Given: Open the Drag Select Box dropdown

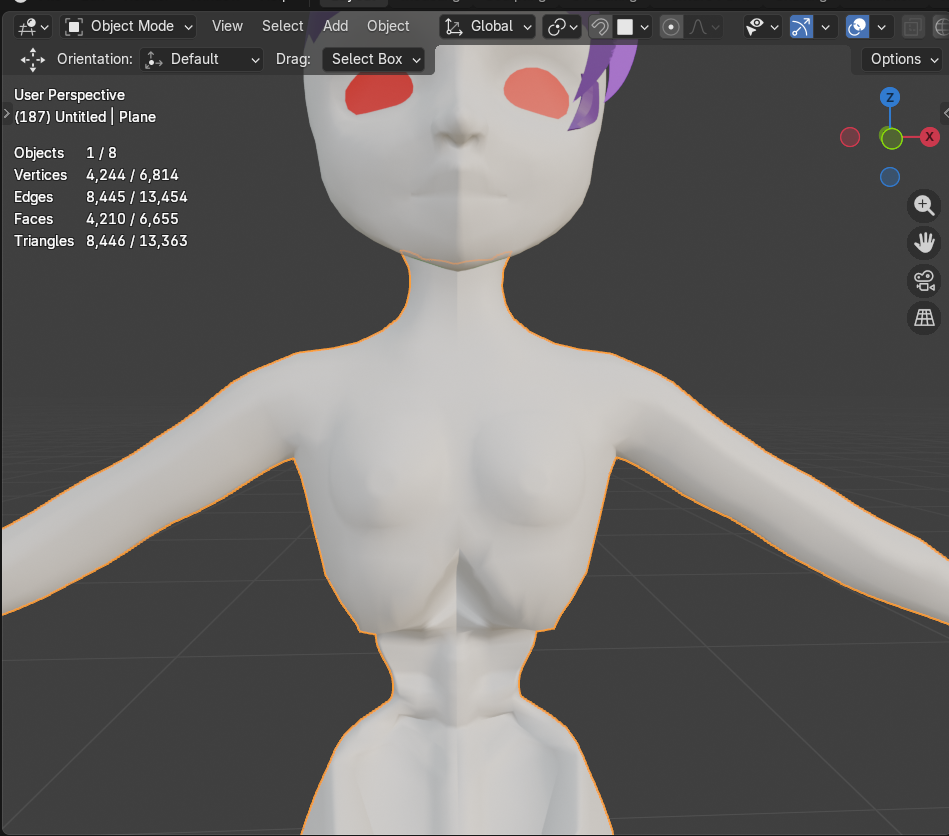Looking at the screenshot, I should [373, 59].
